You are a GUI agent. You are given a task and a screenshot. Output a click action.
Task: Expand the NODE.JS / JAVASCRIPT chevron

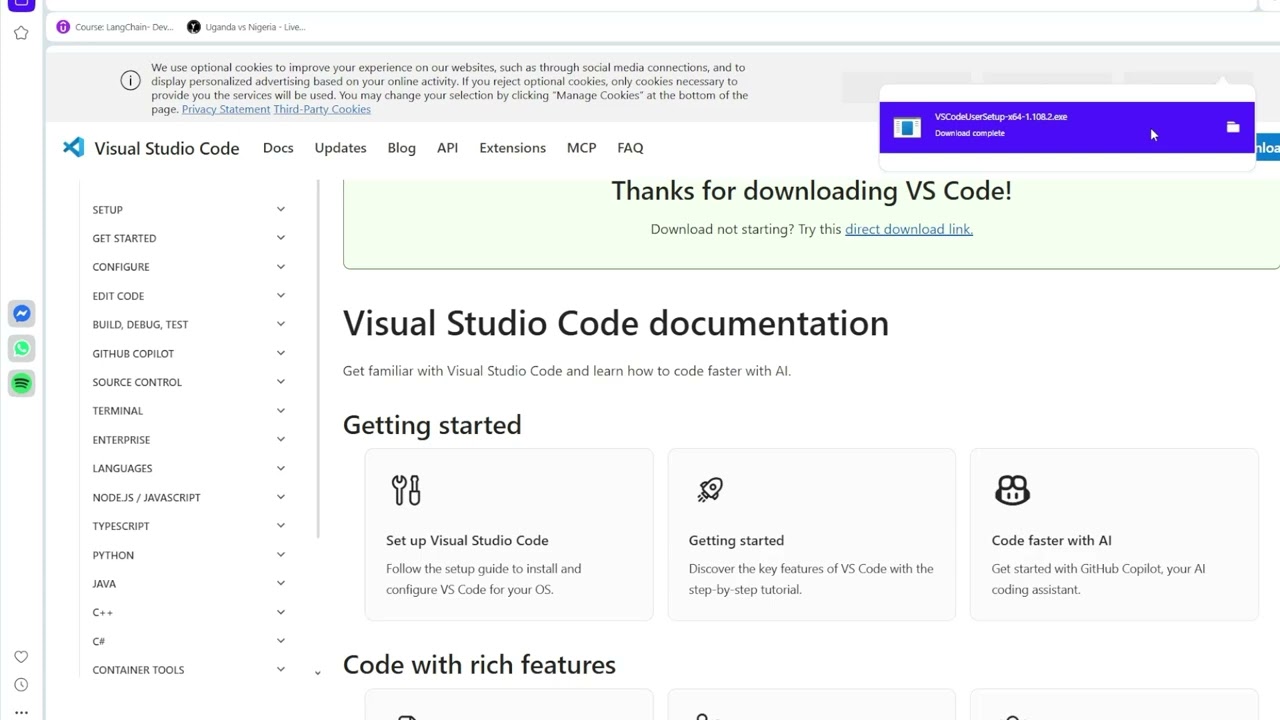click(281, 497)
